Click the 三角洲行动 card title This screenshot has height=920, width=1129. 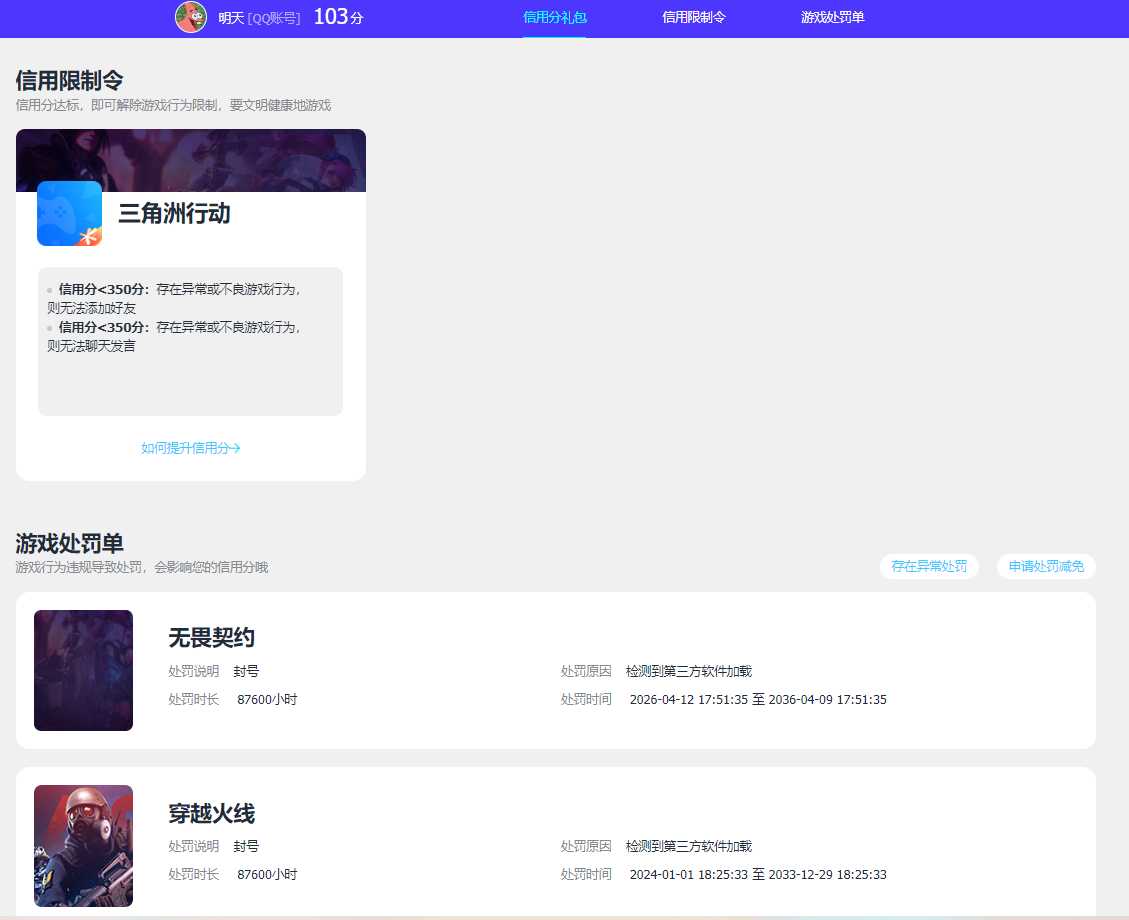[x=174, y=213]
